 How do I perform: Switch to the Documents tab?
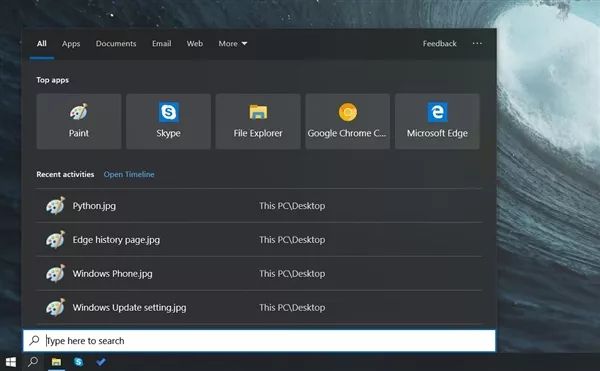pyautogui.click(x=116, y=44)
